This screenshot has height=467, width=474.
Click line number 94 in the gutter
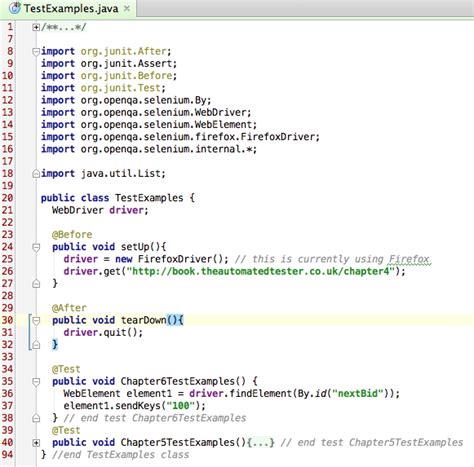tap(7, 455)
